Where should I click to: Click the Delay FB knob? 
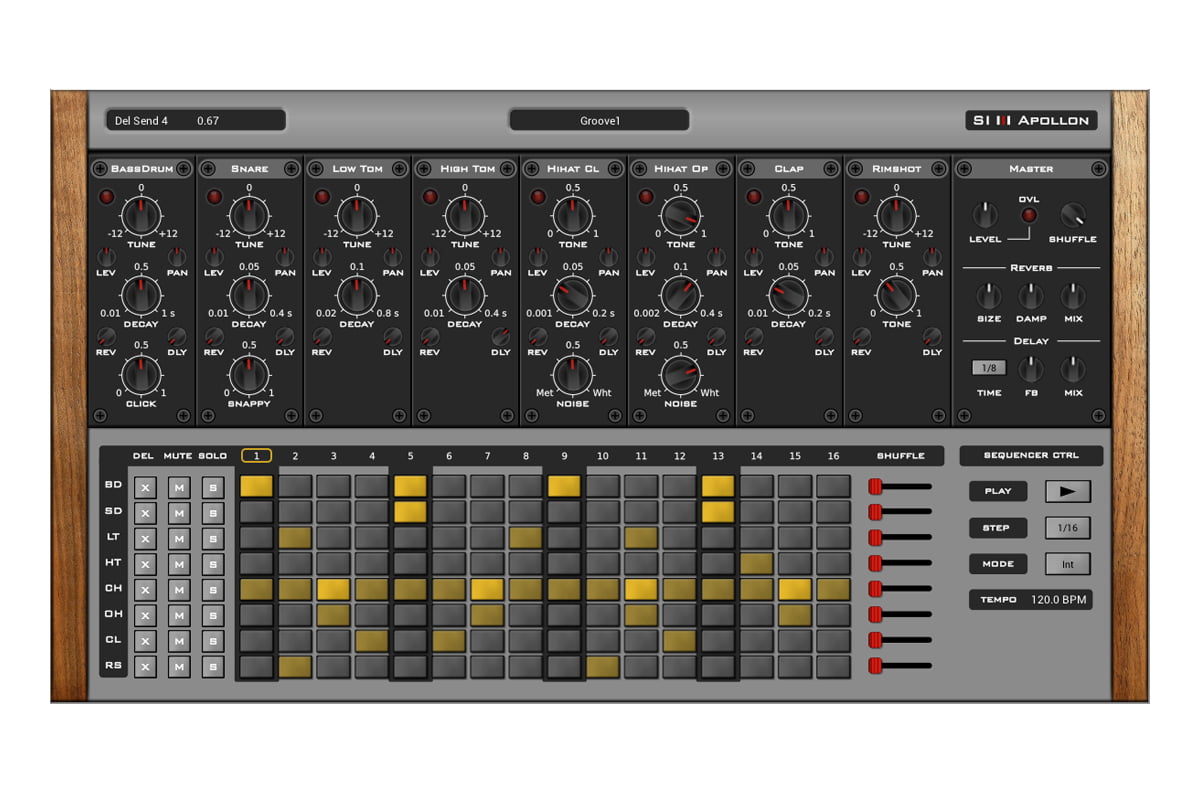pos(1031,369)
